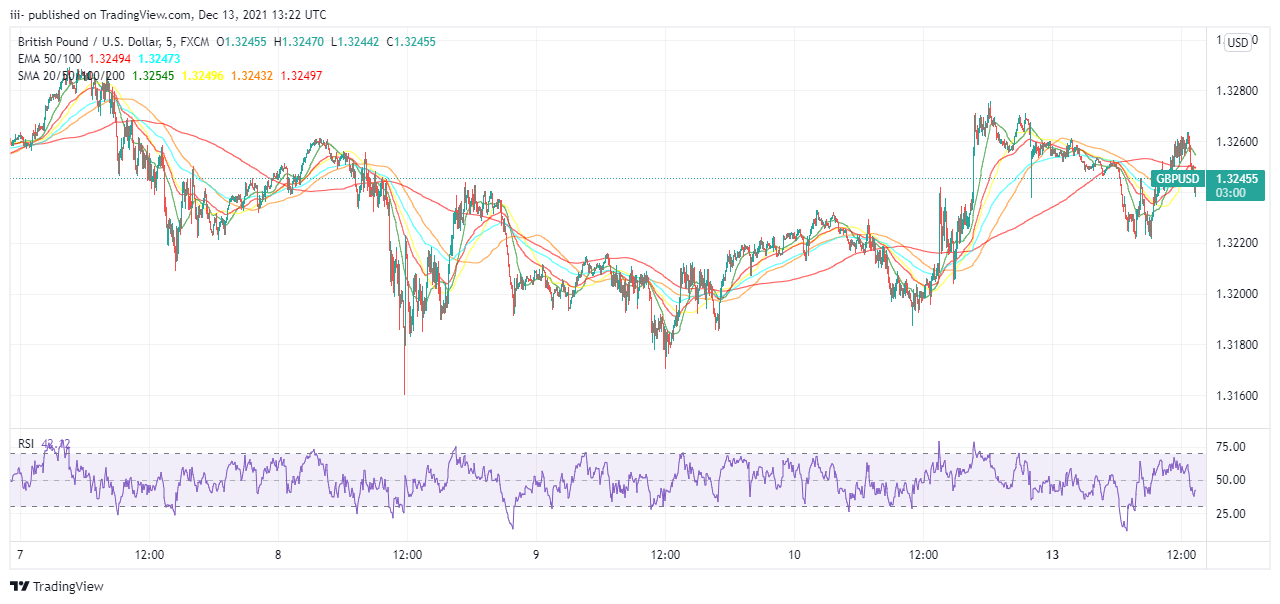Viewport: 1280px width, 604px height.
Task: Click the SMA value 1.32545
Action: 153,76
